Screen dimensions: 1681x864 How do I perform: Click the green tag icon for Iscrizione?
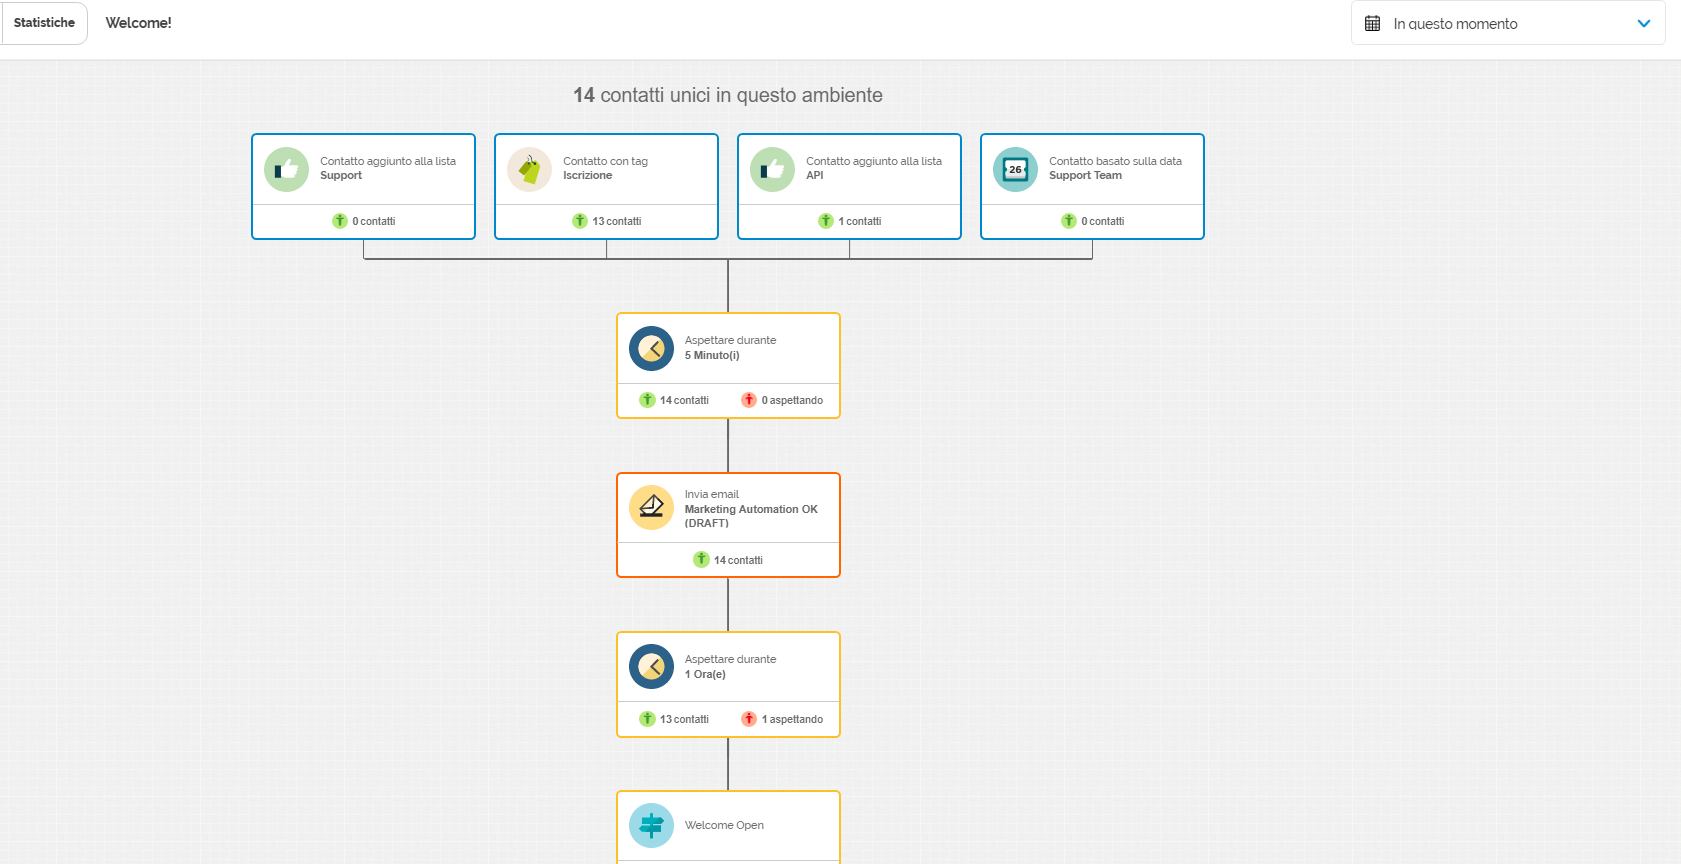529,170
